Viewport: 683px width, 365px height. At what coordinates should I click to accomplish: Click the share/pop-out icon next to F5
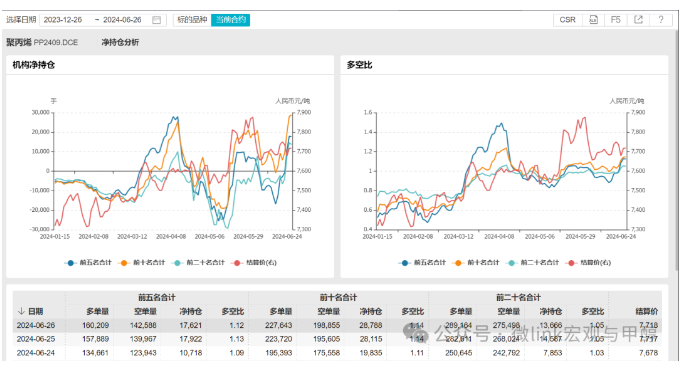(x=638, y=20)
